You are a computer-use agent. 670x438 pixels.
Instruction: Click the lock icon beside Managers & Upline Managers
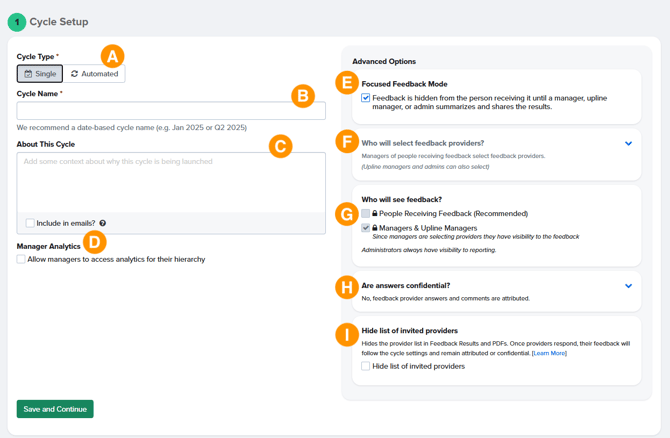click(x=375, y=228)
